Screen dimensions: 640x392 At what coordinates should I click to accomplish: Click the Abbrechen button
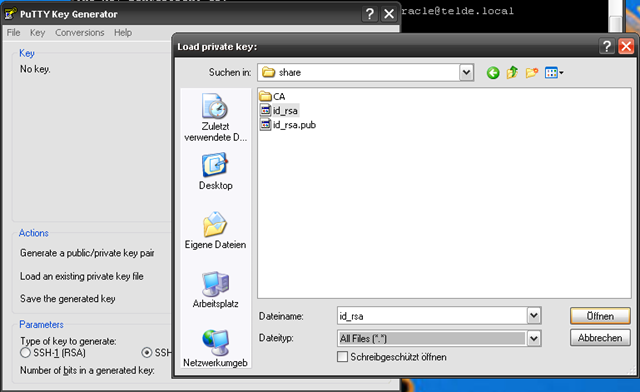(600, 338)
